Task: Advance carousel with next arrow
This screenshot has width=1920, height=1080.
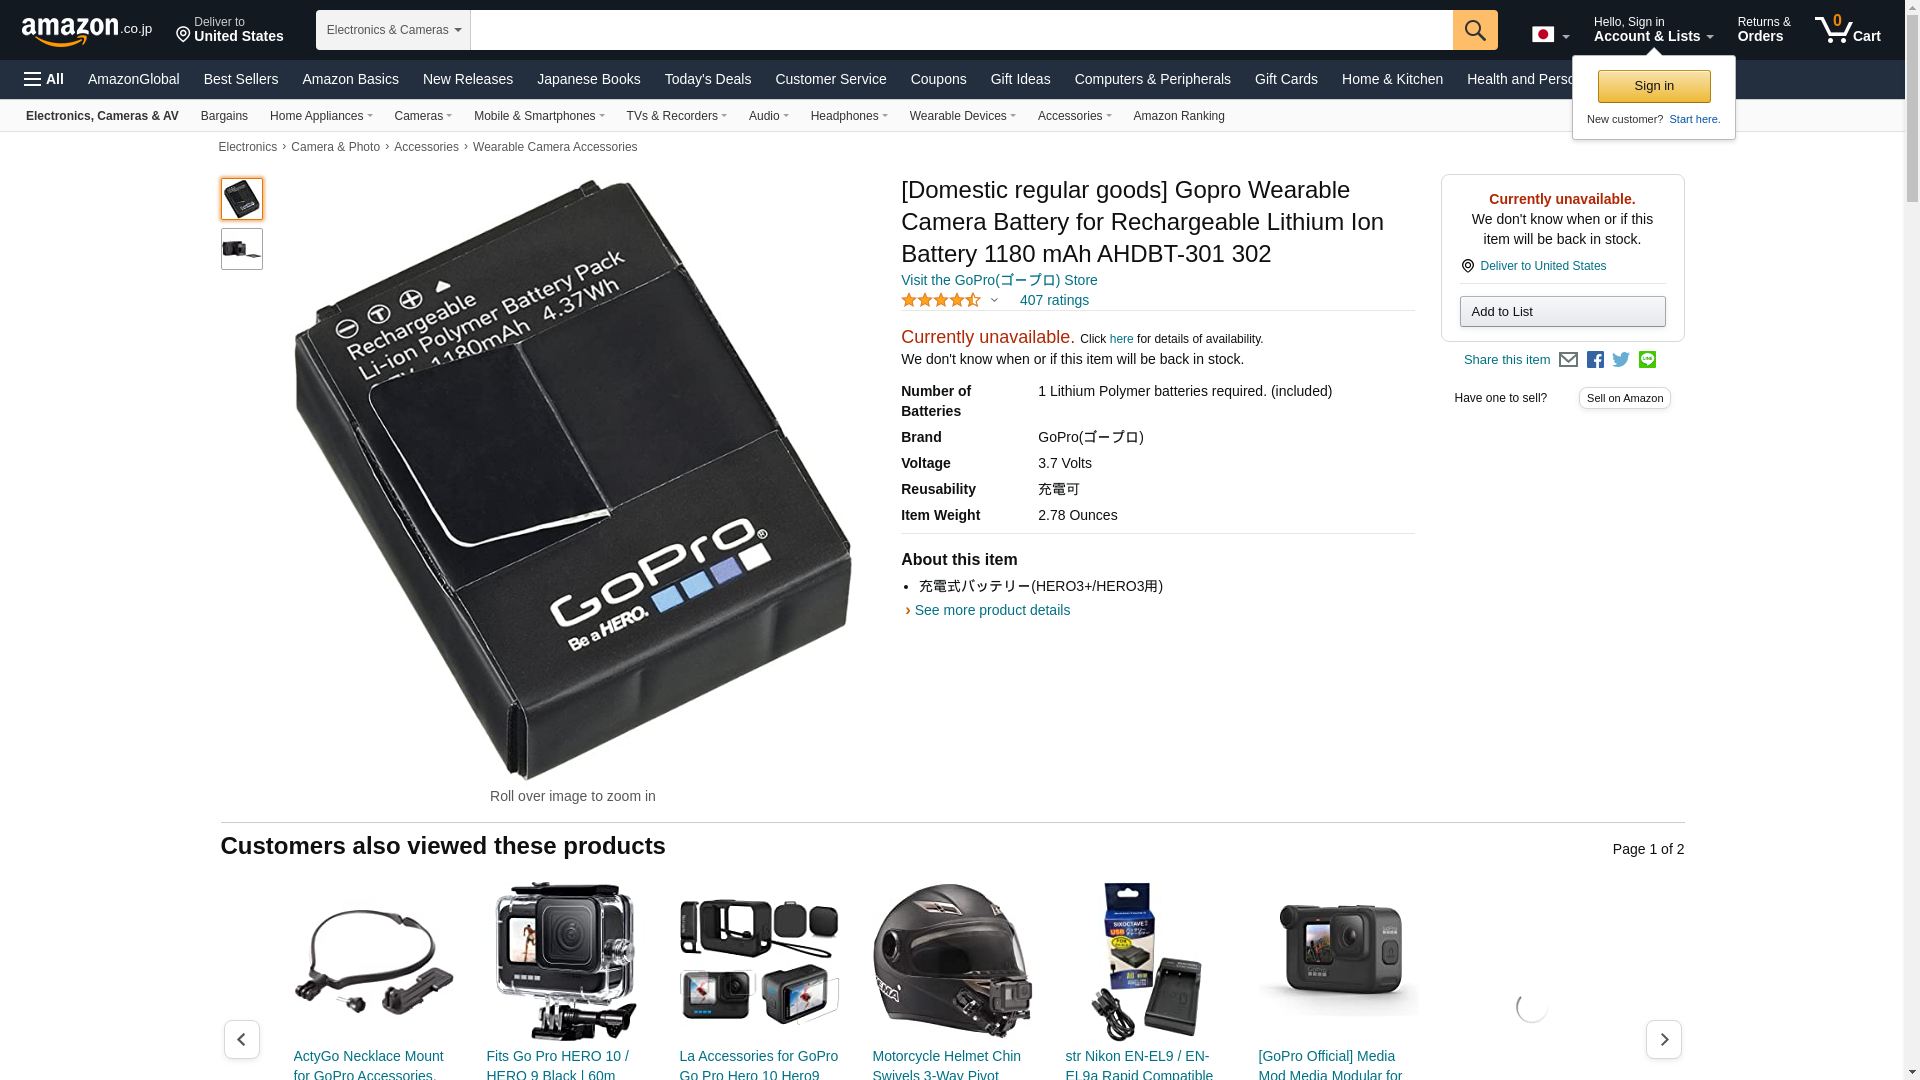Action: (x=1664, y=1040)
